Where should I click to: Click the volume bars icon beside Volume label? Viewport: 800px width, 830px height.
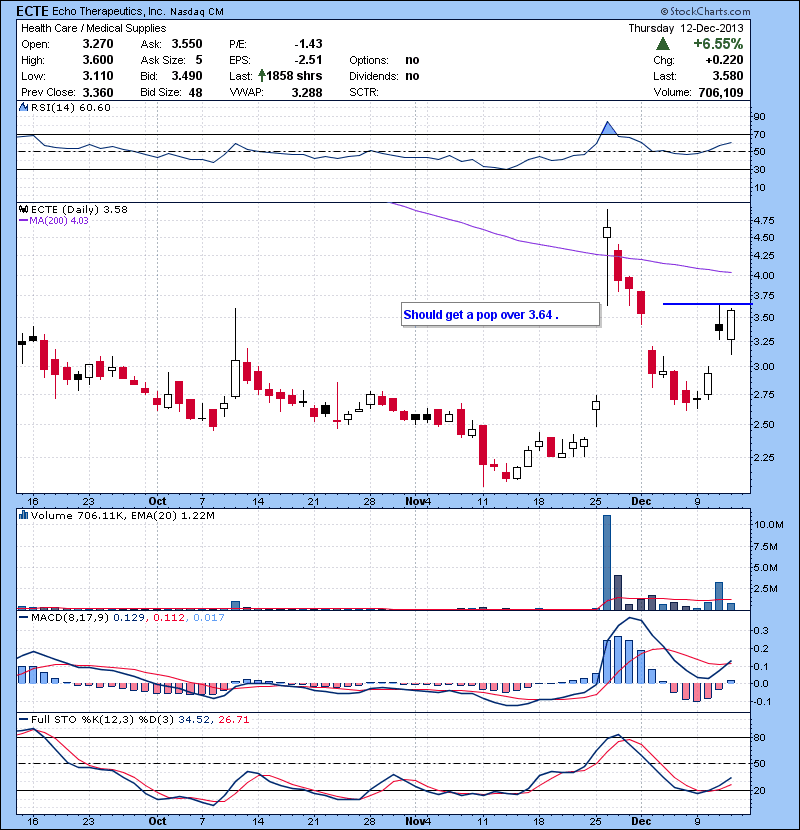pyautogui.click(x=23, y=515)
